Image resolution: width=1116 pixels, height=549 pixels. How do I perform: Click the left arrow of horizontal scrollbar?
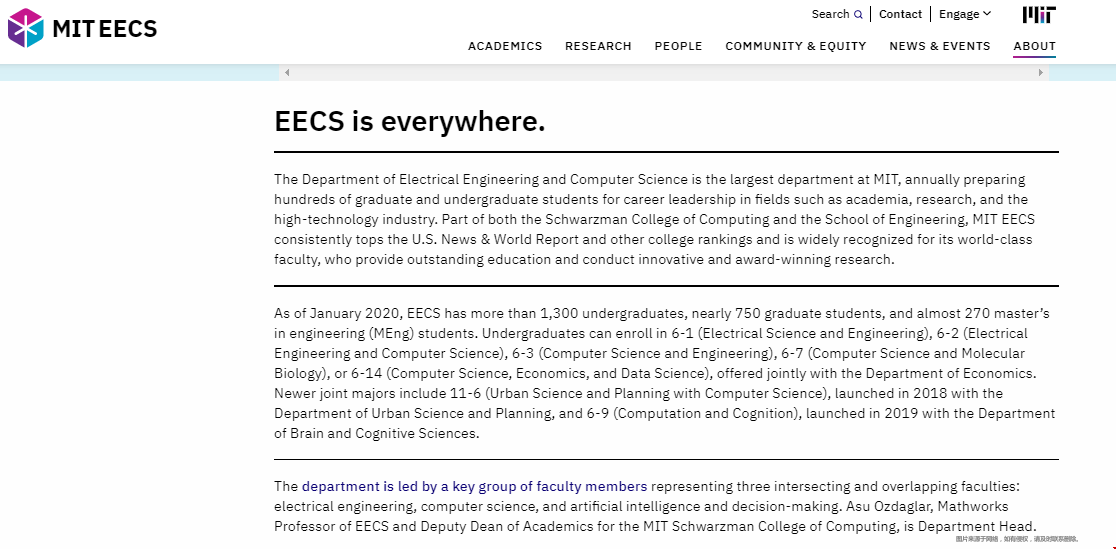pos(287,73)
